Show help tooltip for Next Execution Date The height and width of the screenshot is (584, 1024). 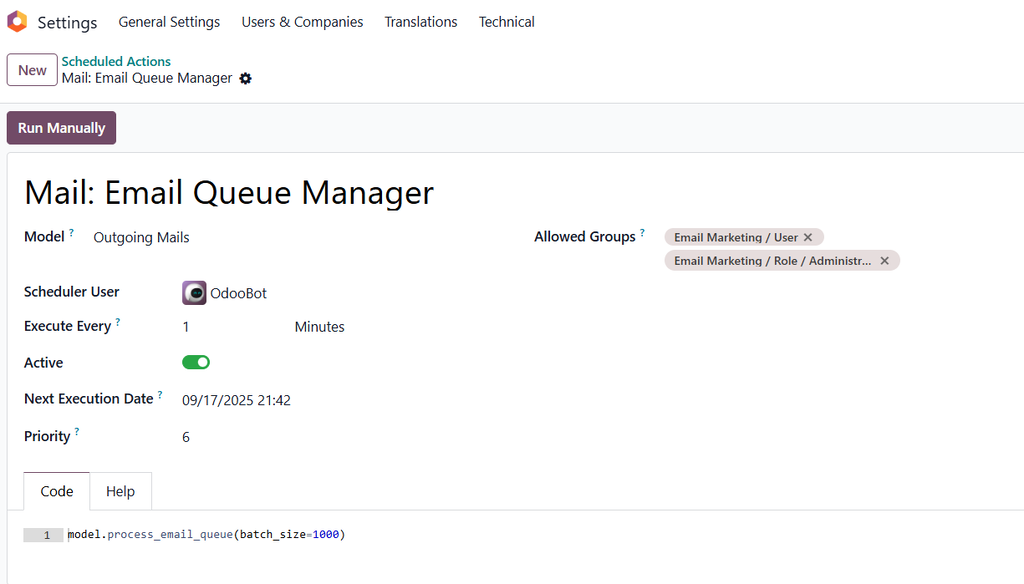click(160, 395)
